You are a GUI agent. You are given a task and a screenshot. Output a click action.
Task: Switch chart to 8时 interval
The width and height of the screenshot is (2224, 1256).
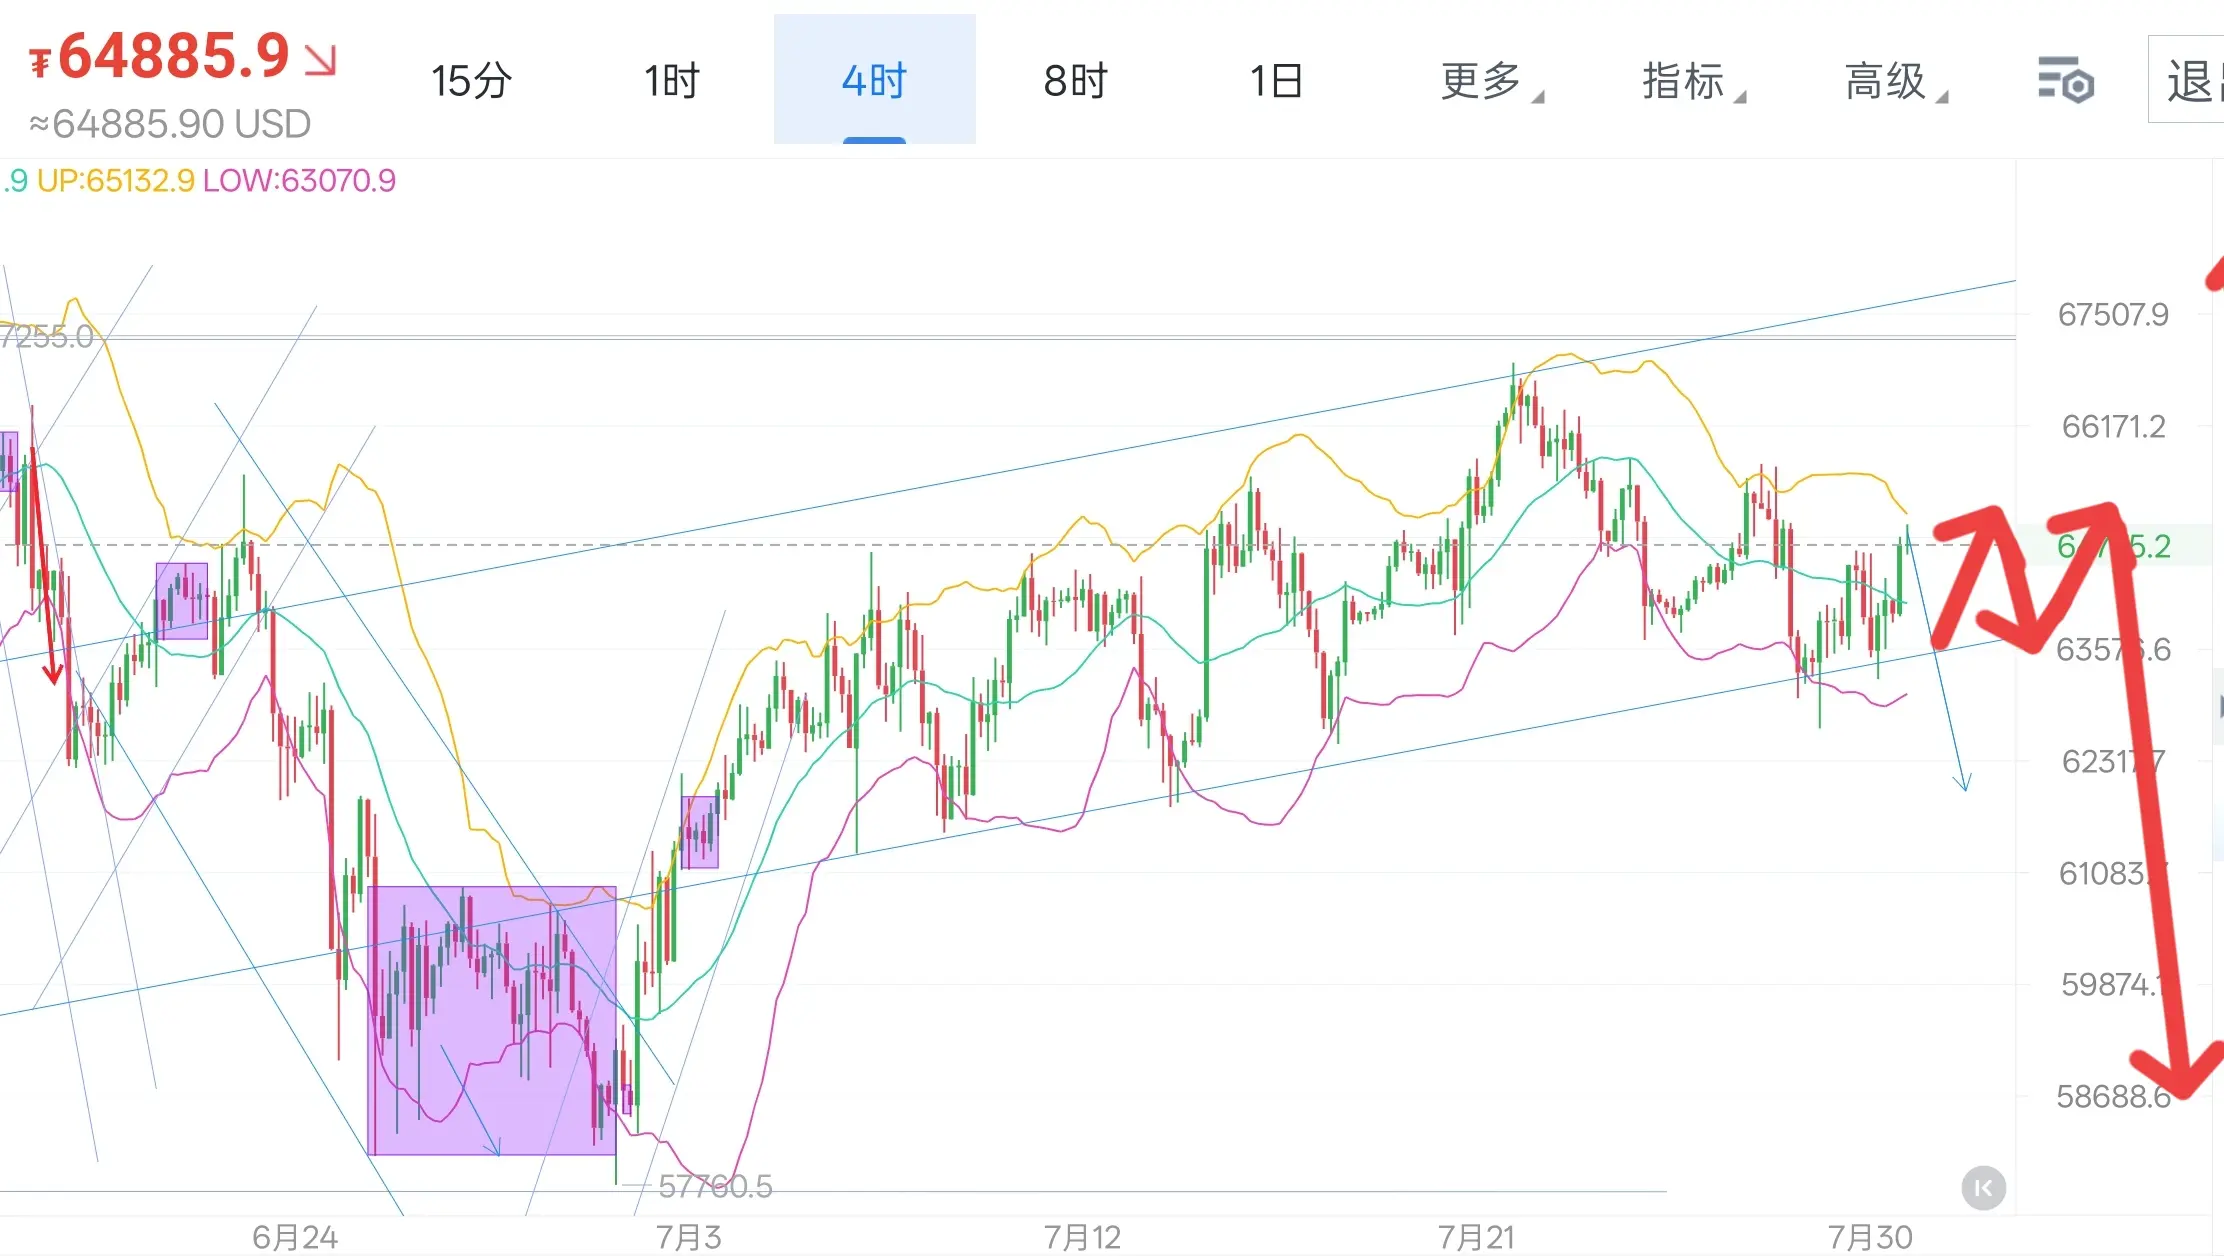[1076, 81]
